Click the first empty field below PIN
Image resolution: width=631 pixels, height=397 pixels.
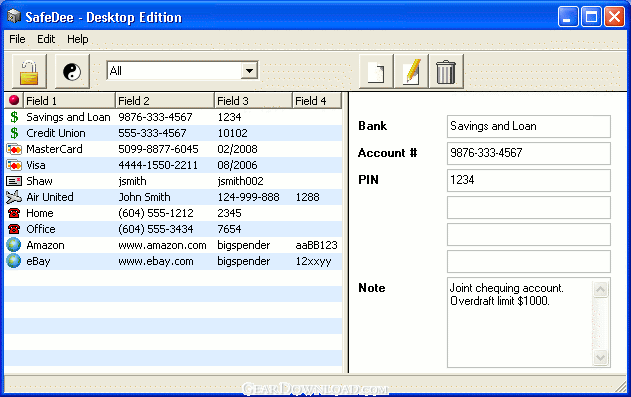tap(528, 207)
